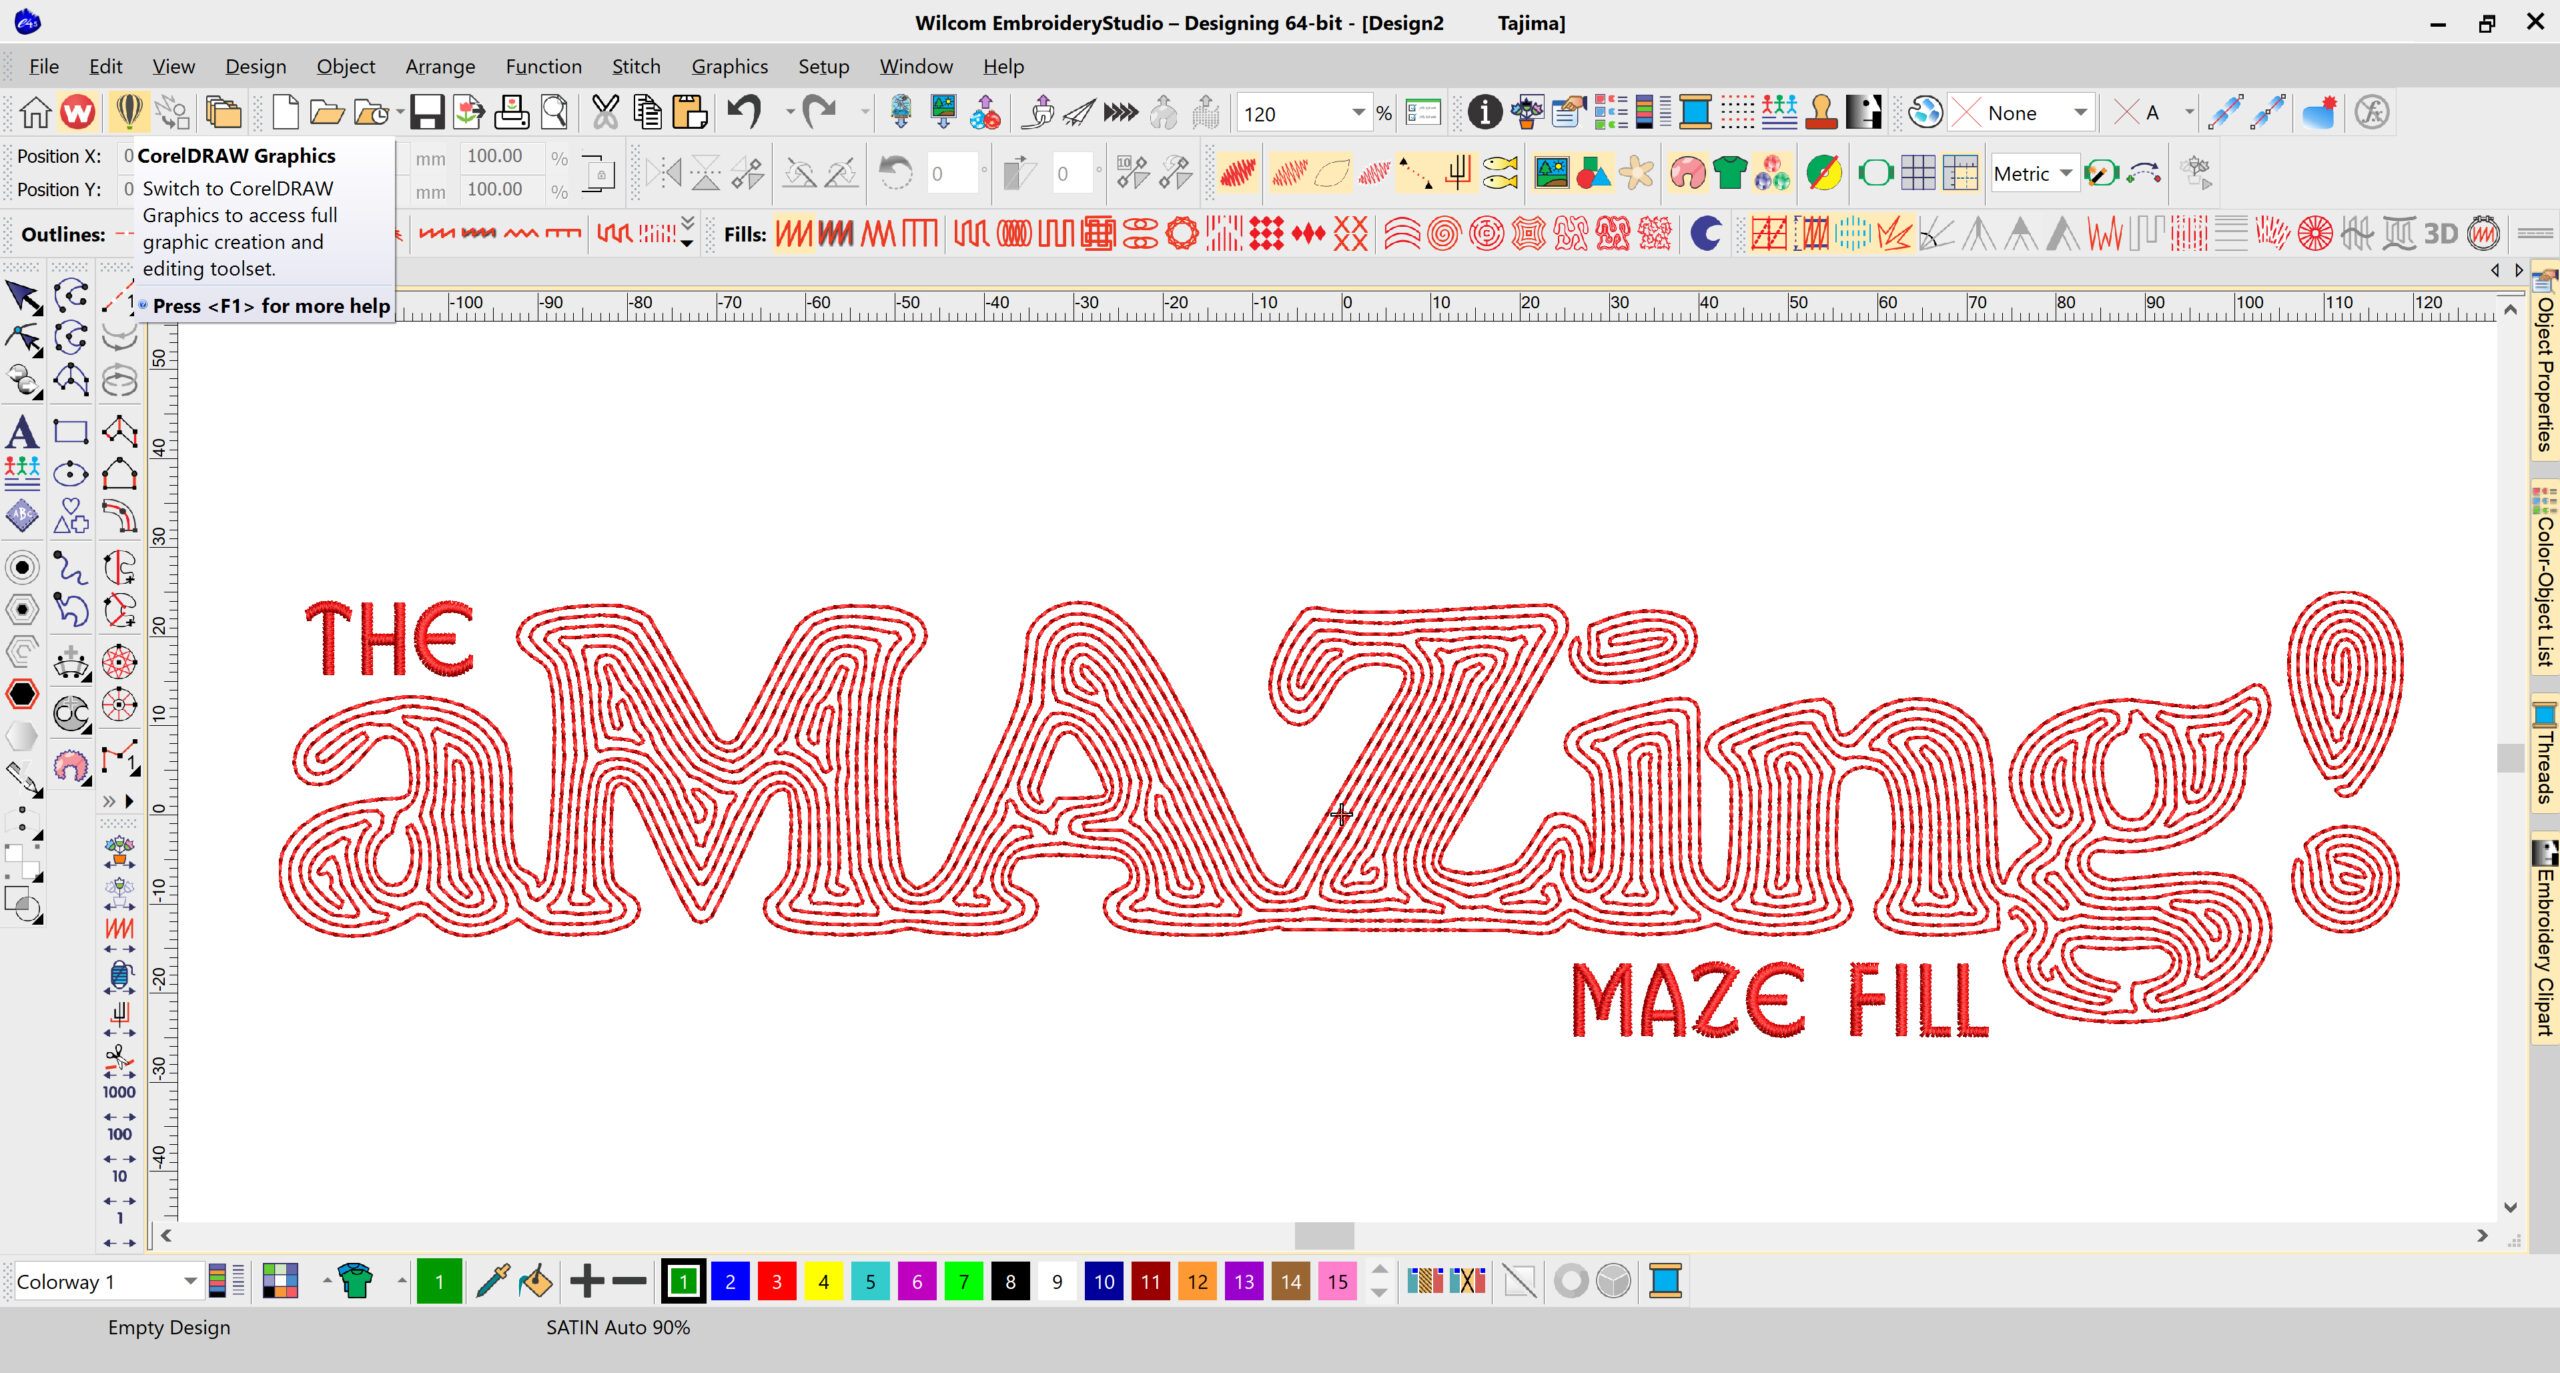Open the Colorway 1 dropdown

[190, 1281]
